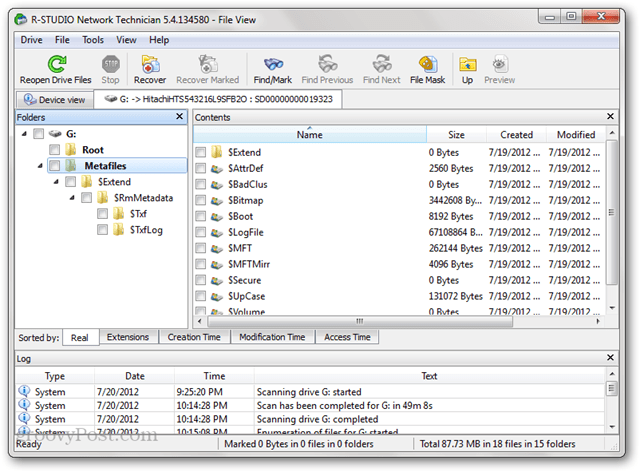This screenshot has height=472, width=640.
Task: Click the Find Previous toolbar icon
Action: coord(327,64)
